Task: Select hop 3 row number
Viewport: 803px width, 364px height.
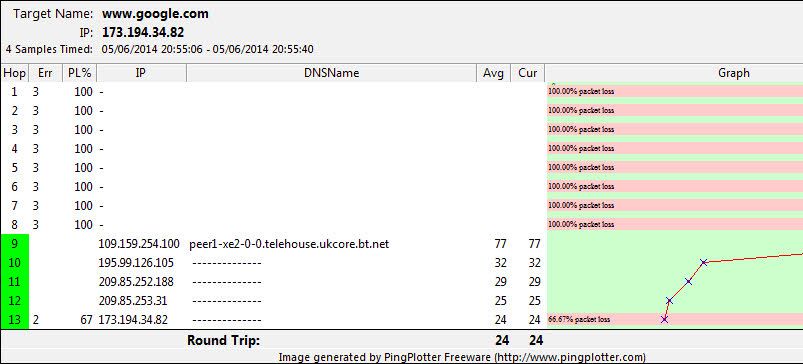Action: (x=14, y=130)
